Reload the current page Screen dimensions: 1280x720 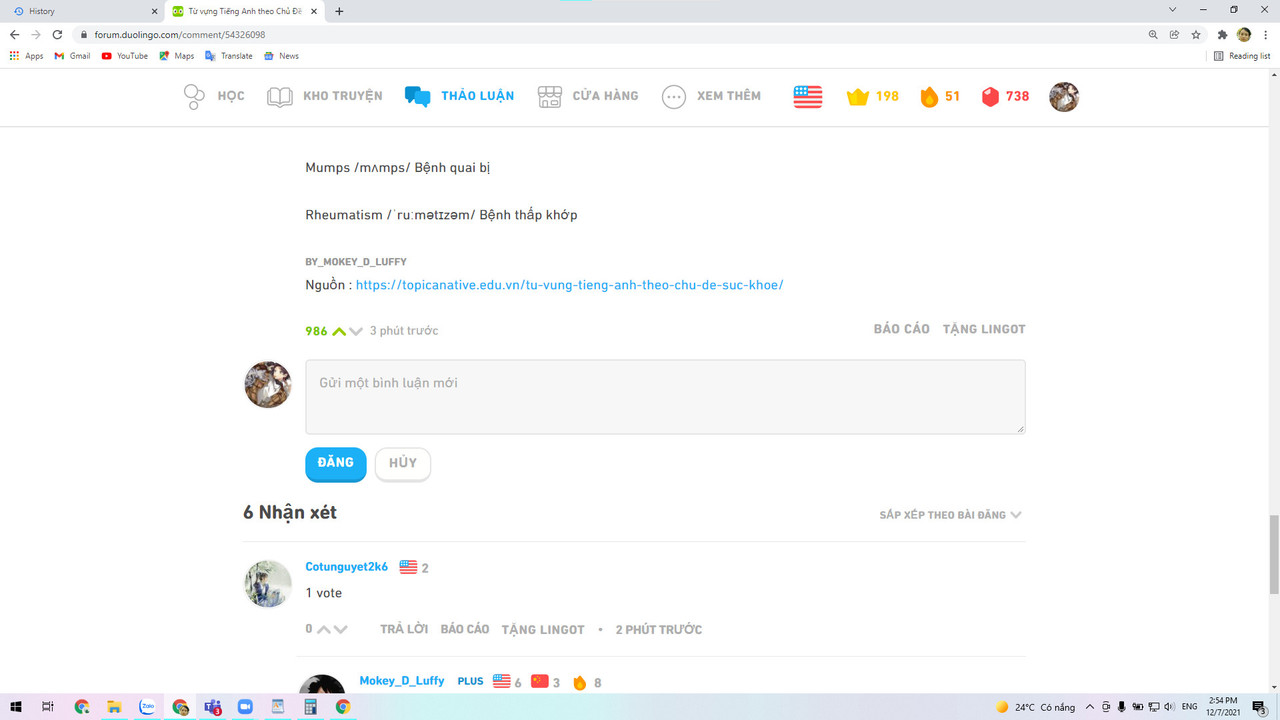[x=58, y=34]
